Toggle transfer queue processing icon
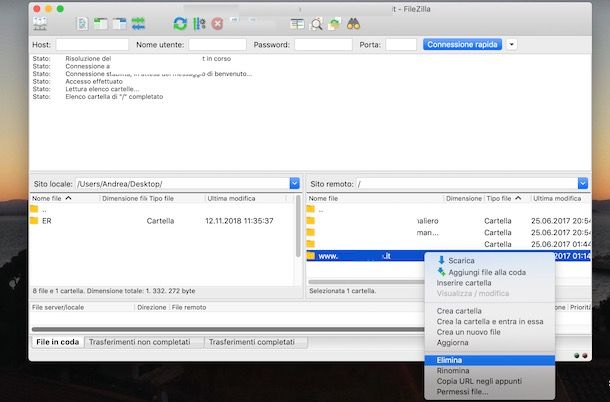The height and width of the screenshot is (402, 610). (x=199, y=24)
